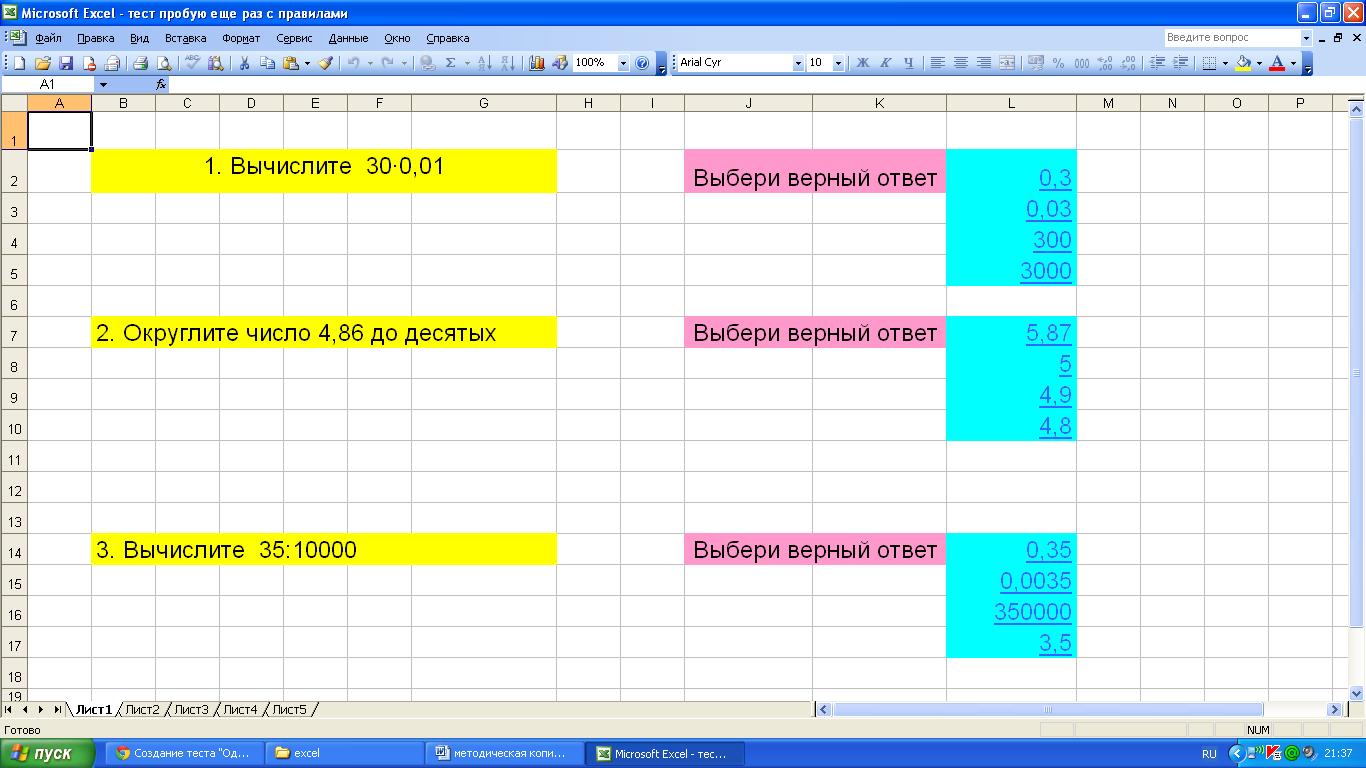Switch to the Лист2 sheet tab
1366x768 pixels.
point(142,710)
